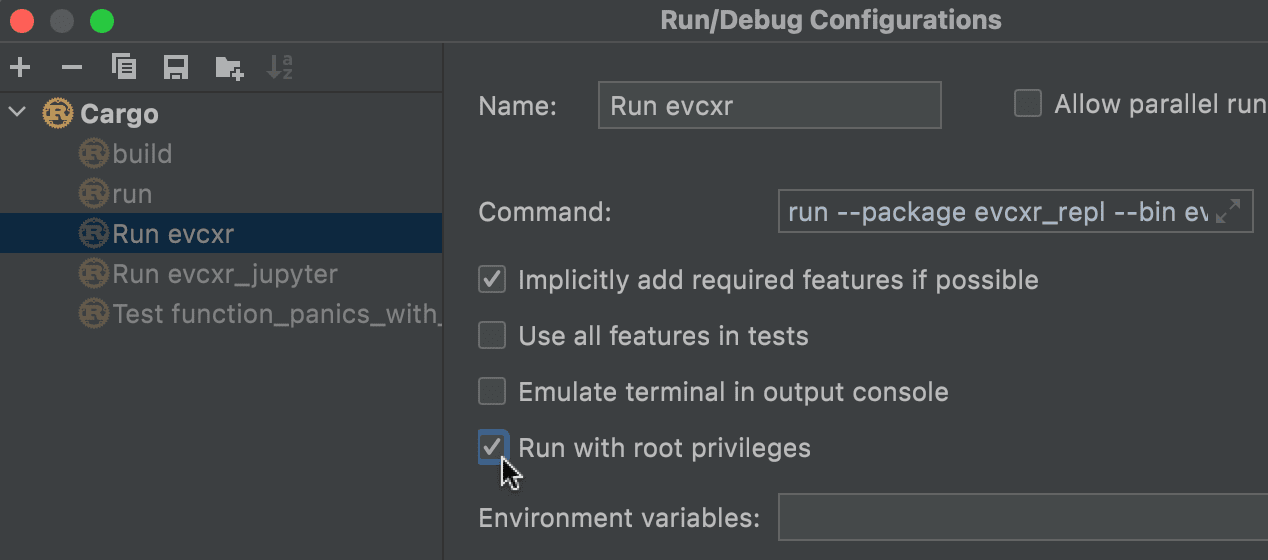The height and width of the screenshot is (560, 1268).
Task: Expand the Command field editor
Action: click(x=1228, y=211)
